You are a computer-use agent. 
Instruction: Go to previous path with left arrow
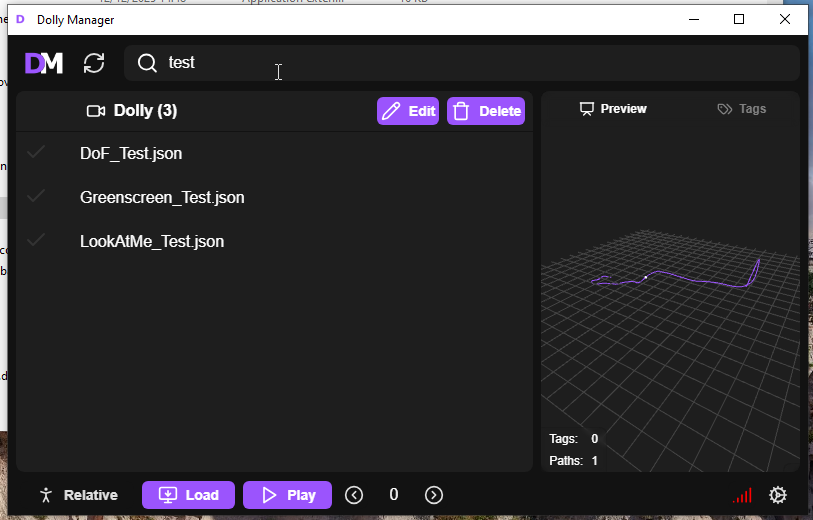[x=354, y=495]
